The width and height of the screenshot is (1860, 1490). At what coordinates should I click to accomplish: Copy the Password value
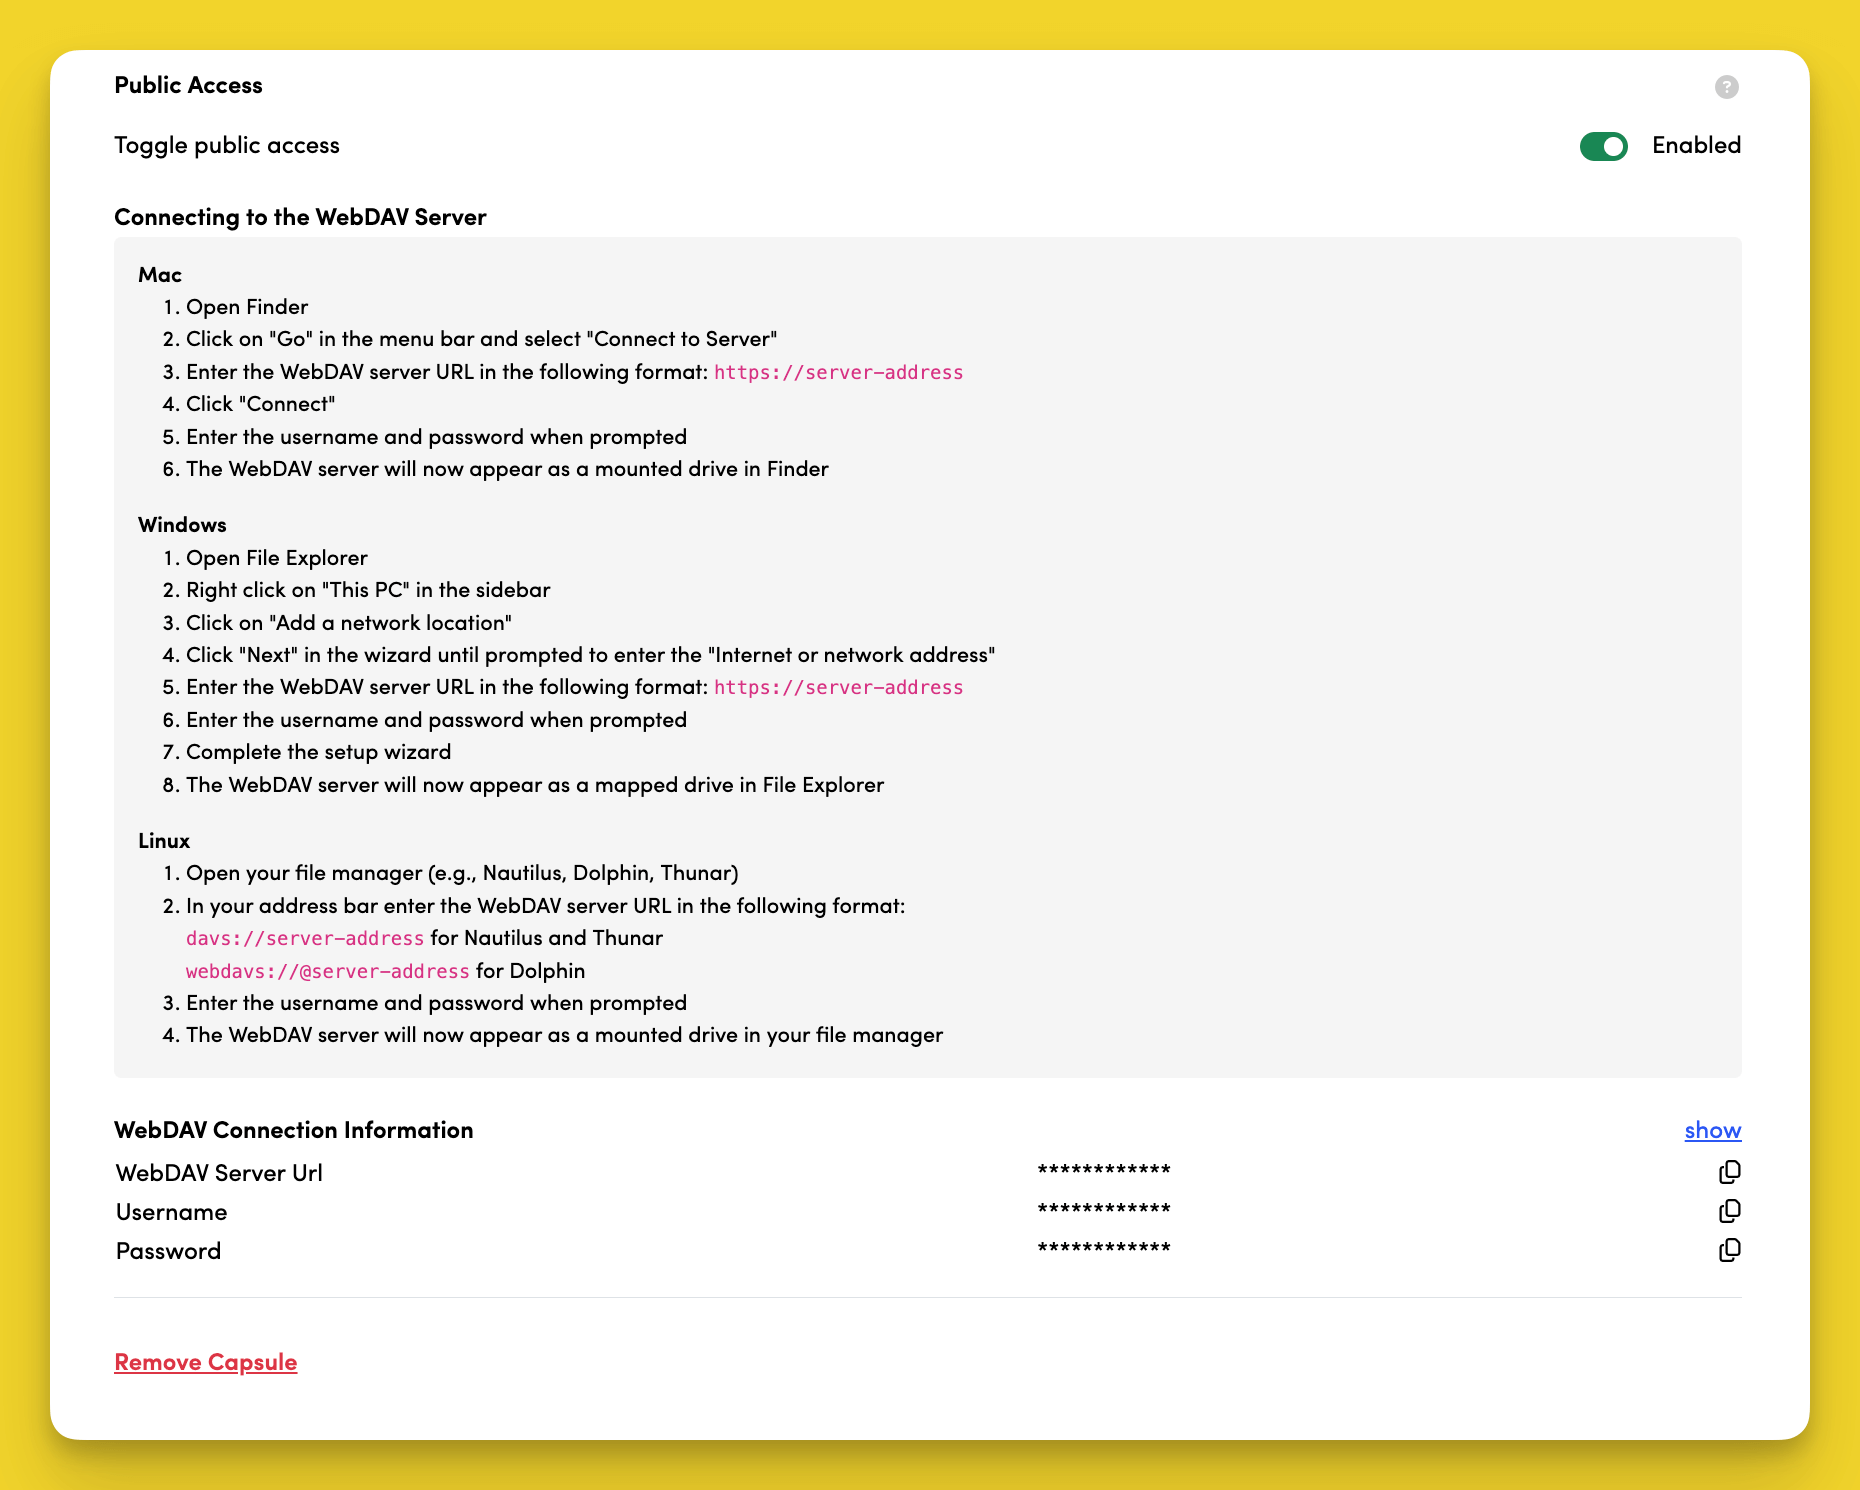[1729, 1250]
